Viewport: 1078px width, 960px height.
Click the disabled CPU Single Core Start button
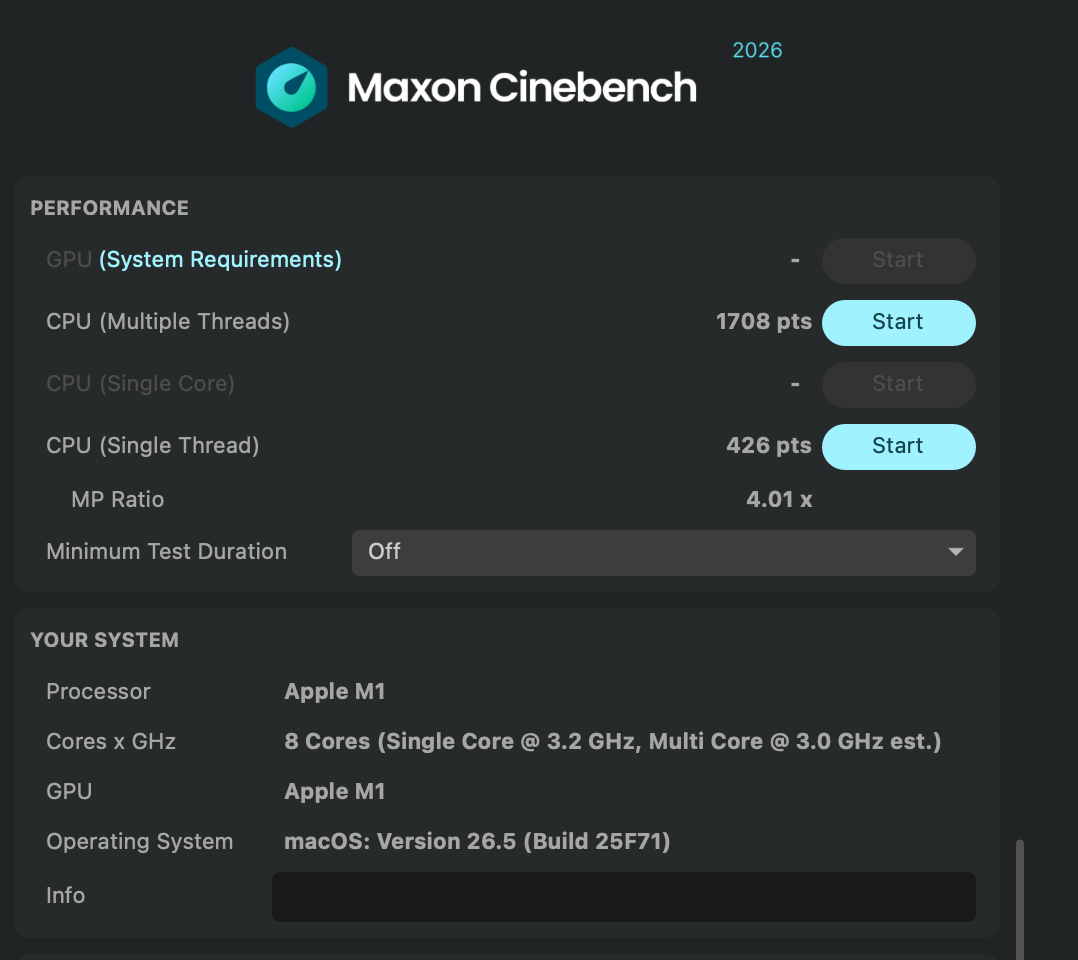click(x=898, y=384)
